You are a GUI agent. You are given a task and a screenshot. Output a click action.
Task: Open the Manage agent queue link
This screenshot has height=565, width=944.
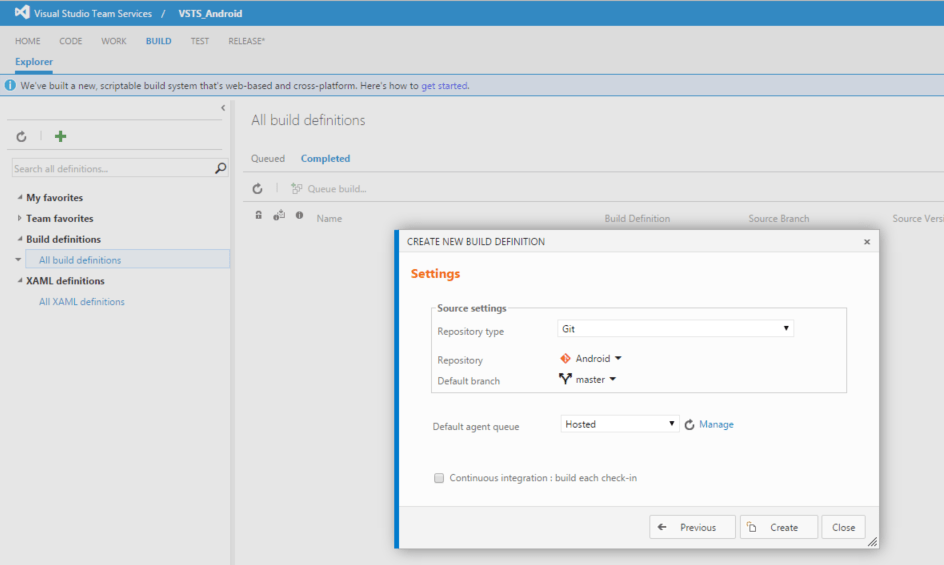pos(716,425)
